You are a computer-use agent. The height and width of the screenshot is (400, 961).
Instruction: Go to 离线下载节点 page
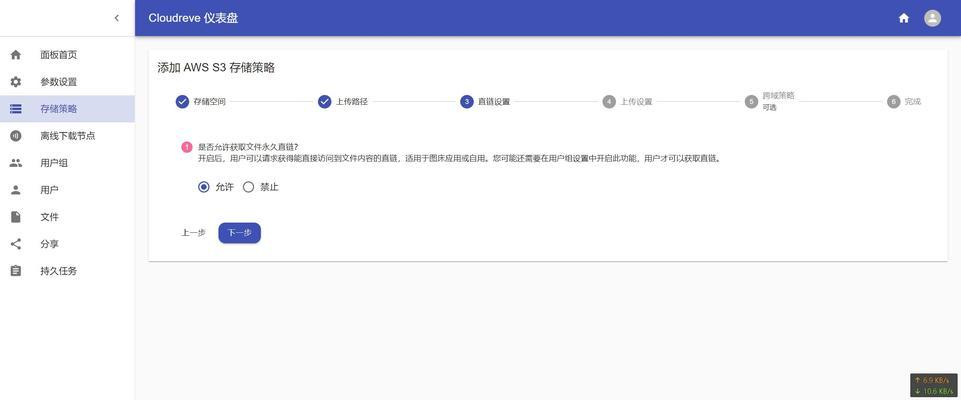click(x=67, y=135)
